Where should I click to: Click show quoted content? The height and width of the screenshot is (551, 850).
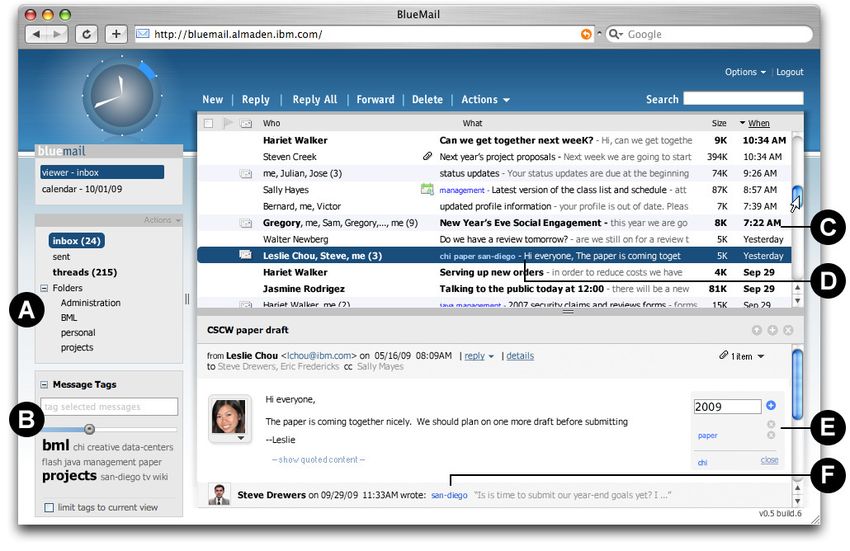tap(318, 460)
